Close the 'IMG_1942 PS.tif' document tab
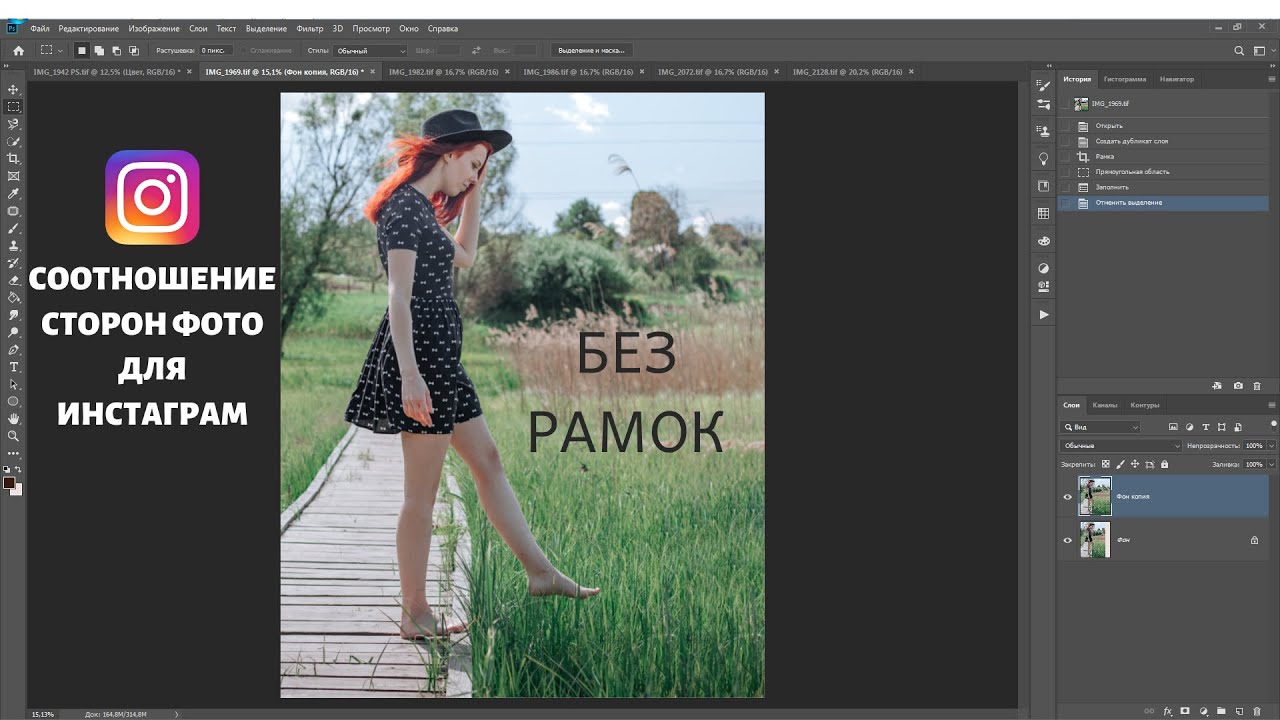 click(x=189, y=72)
